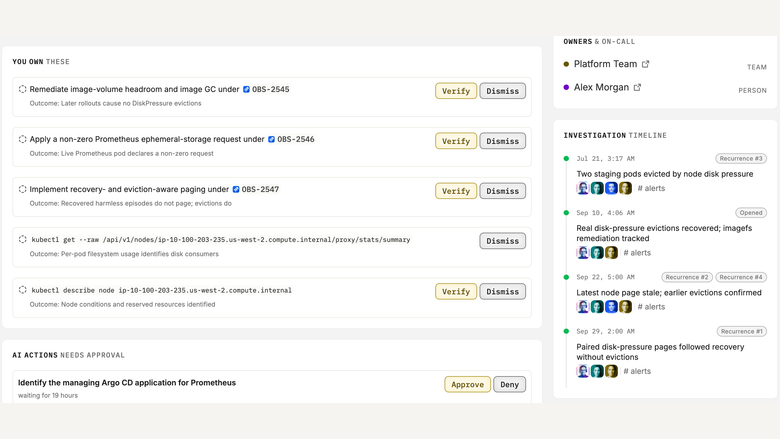The height and width of the screenshot is (439, 780).
Task: Toggle status circle for eviction-aware paging task
Action: [x=22, y=189]
